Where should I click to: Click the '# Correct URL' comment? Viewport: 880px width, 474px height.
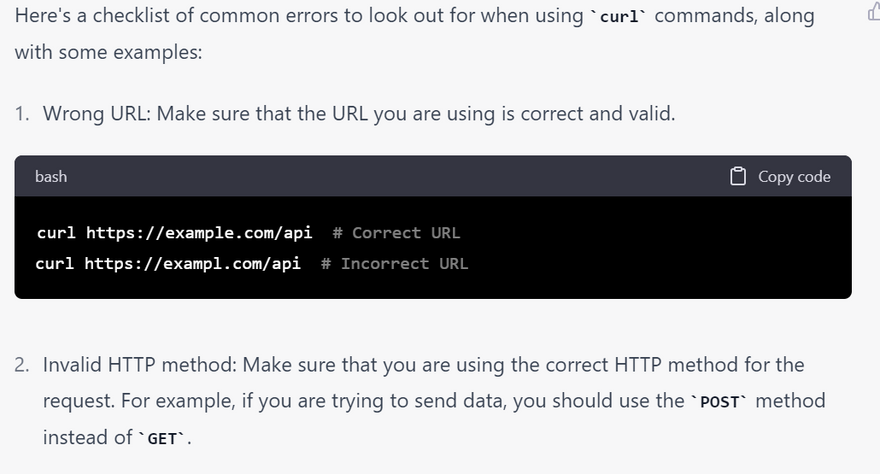(x=396, y=233)
